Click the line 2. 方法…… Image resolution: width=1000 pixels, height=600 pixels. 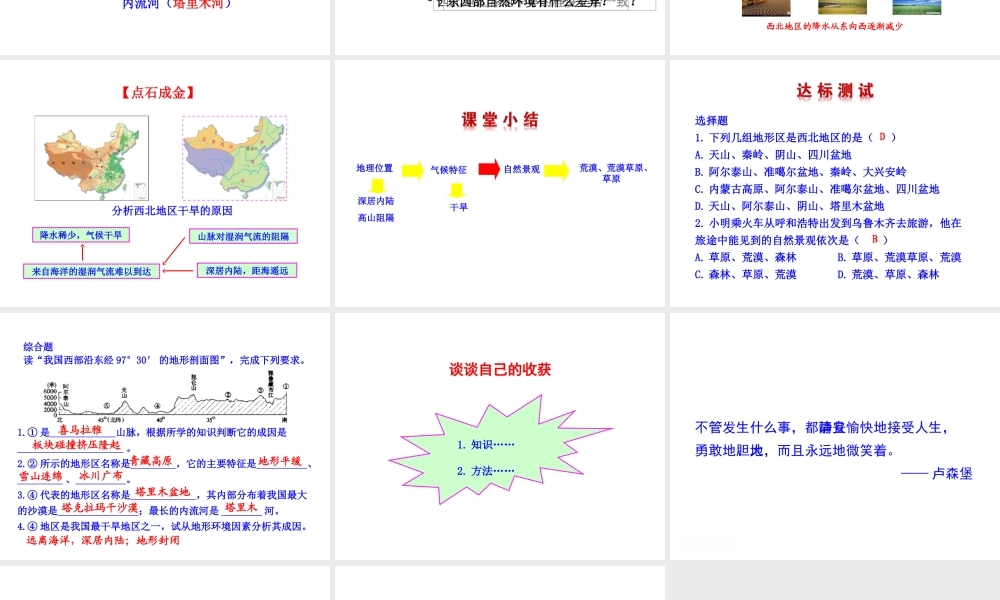(x=485, y=471)
